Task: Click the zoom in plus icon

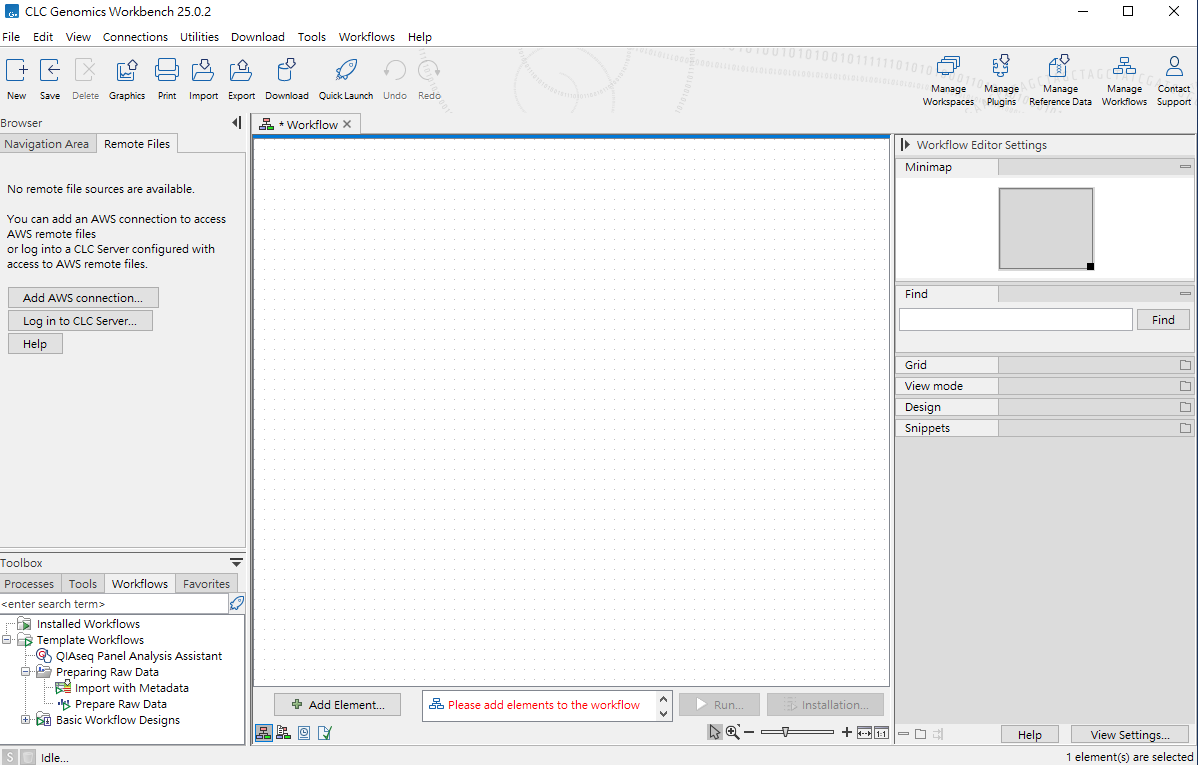Action: pyautogui.click(x=847, y=732)
